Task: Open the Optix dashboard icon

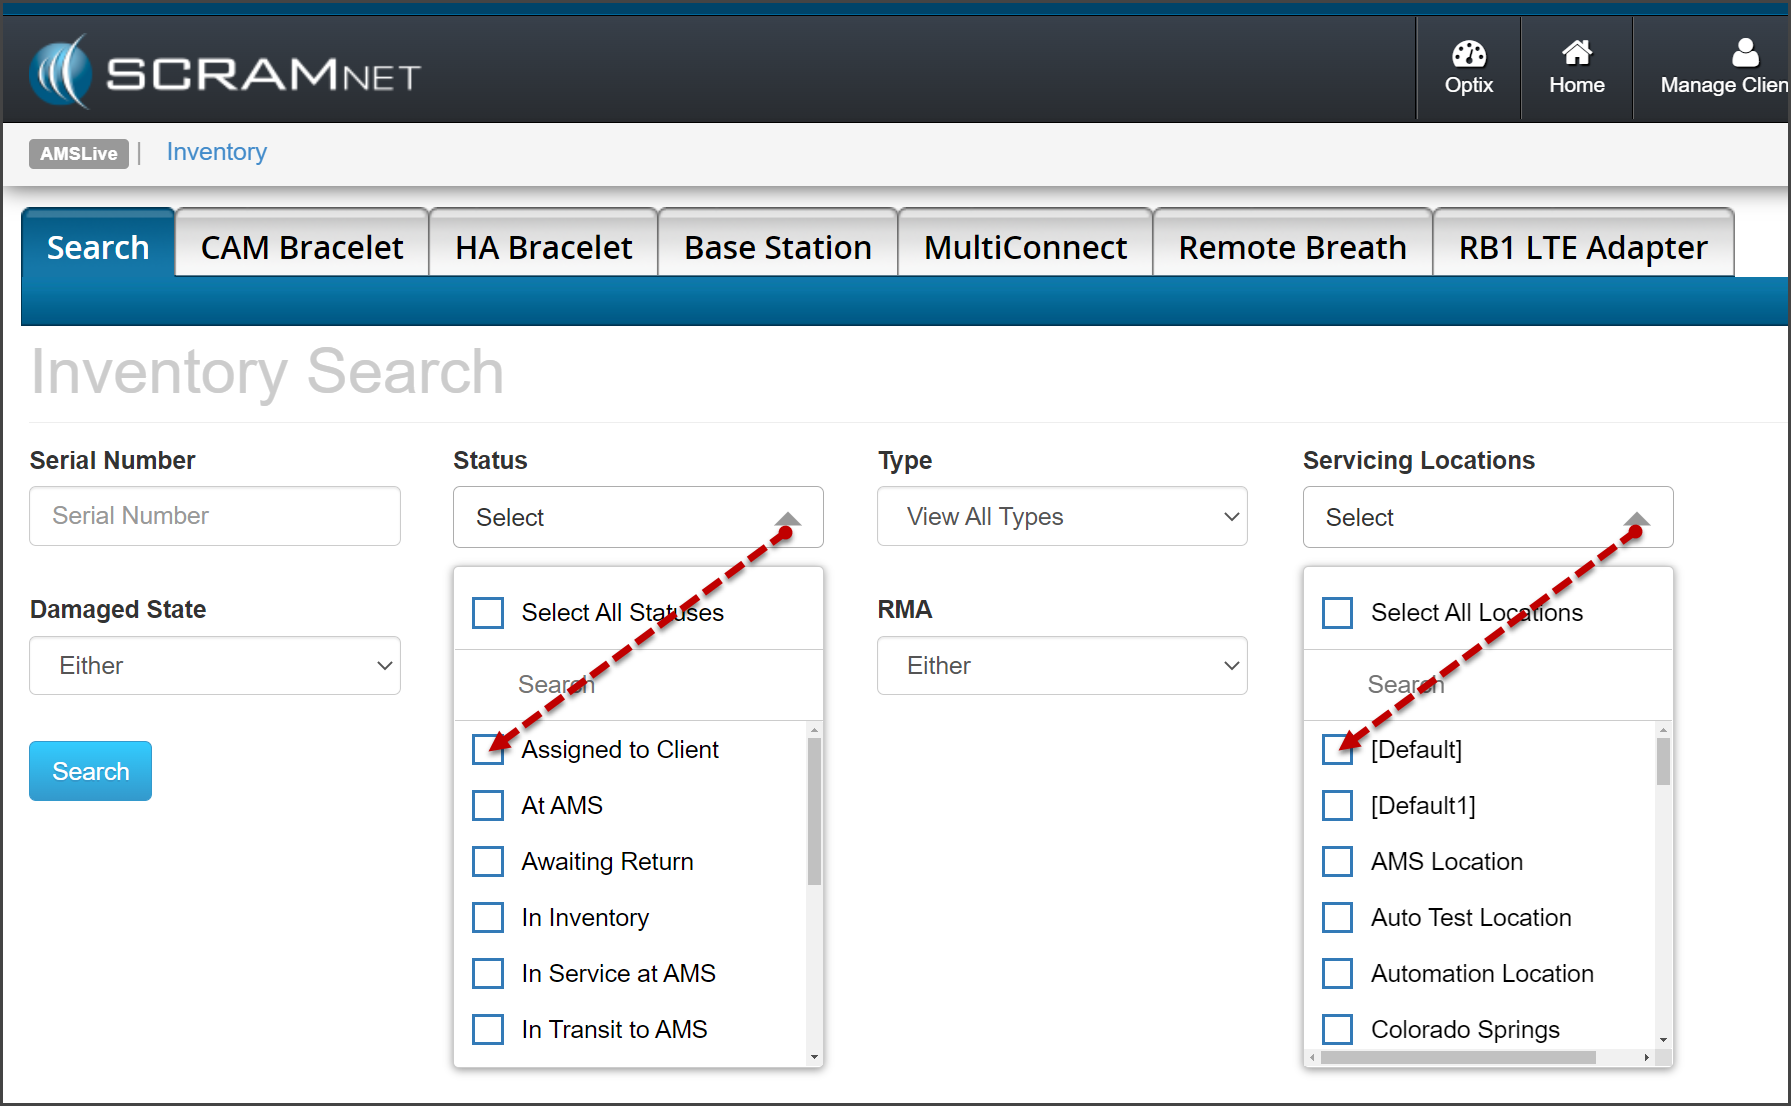Action: point(1468,54)
